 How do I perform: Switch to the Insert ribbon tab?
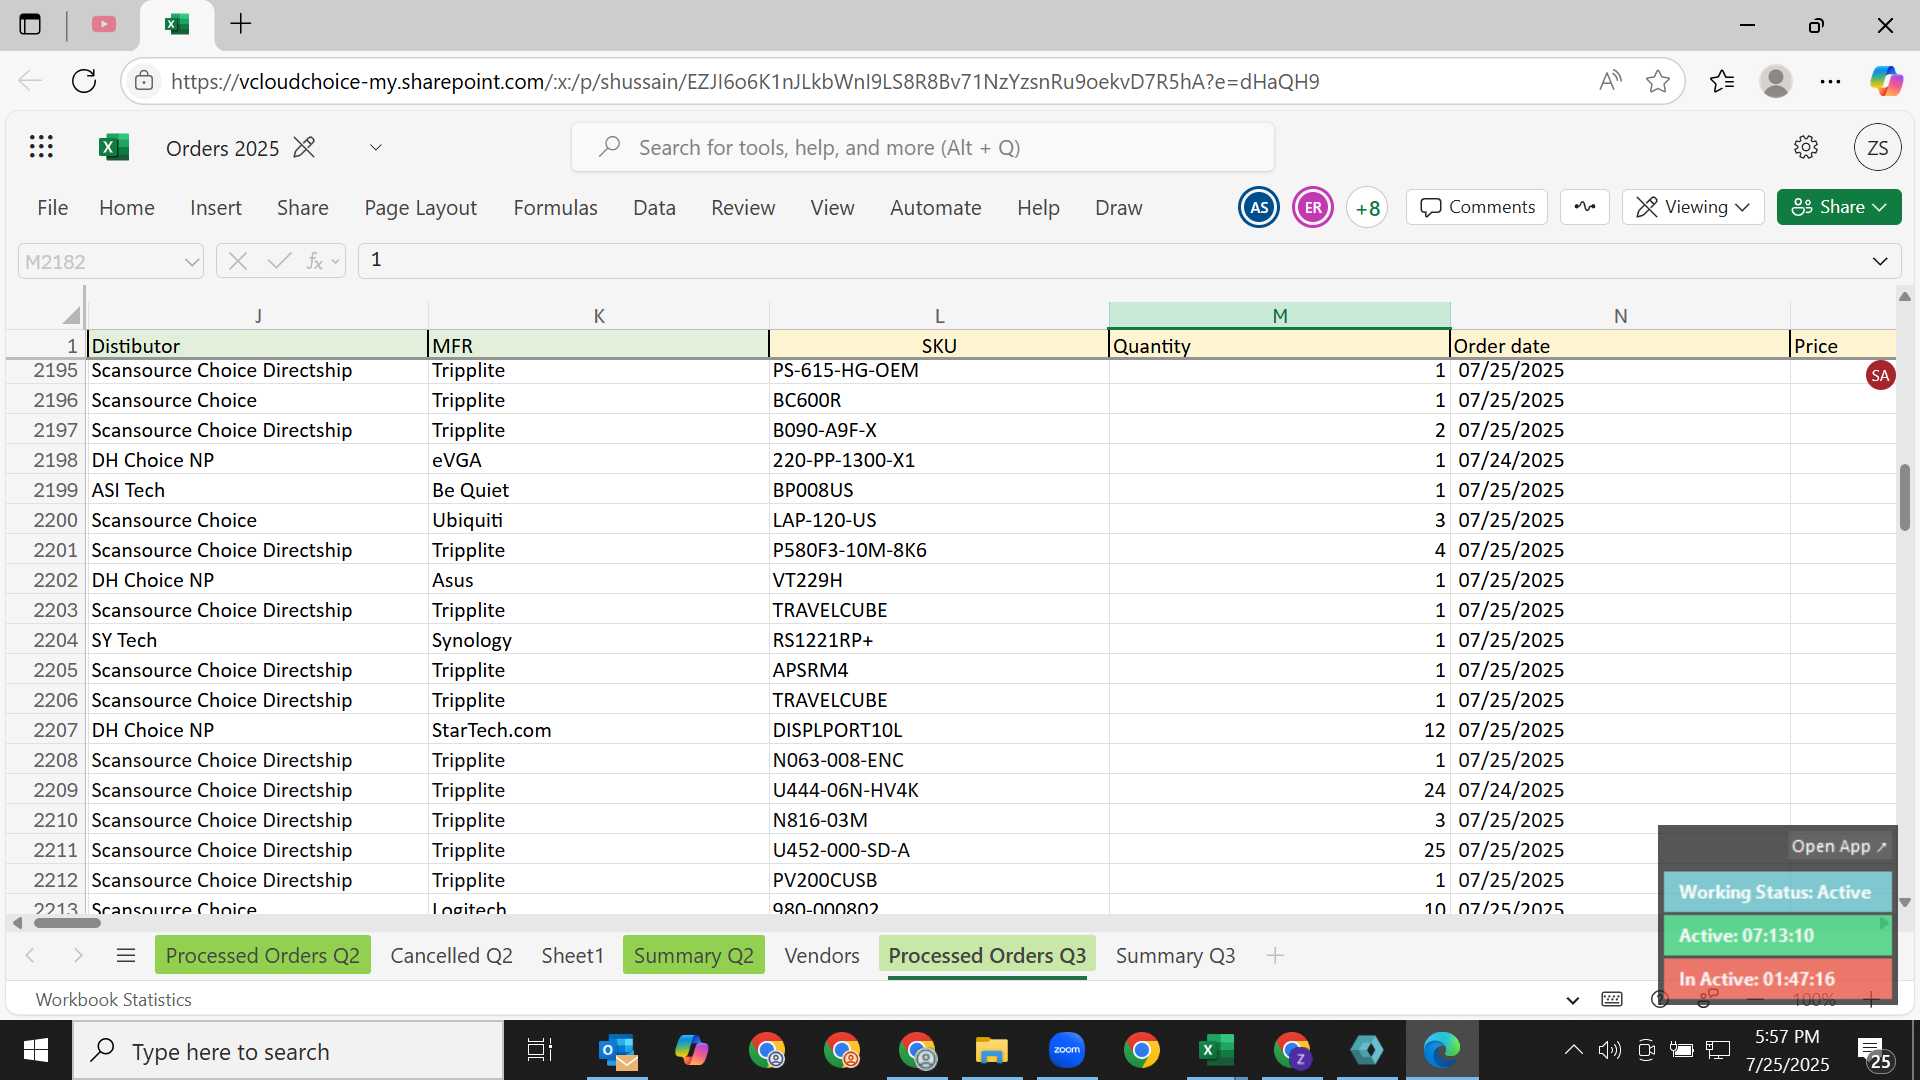coord(216,207)
